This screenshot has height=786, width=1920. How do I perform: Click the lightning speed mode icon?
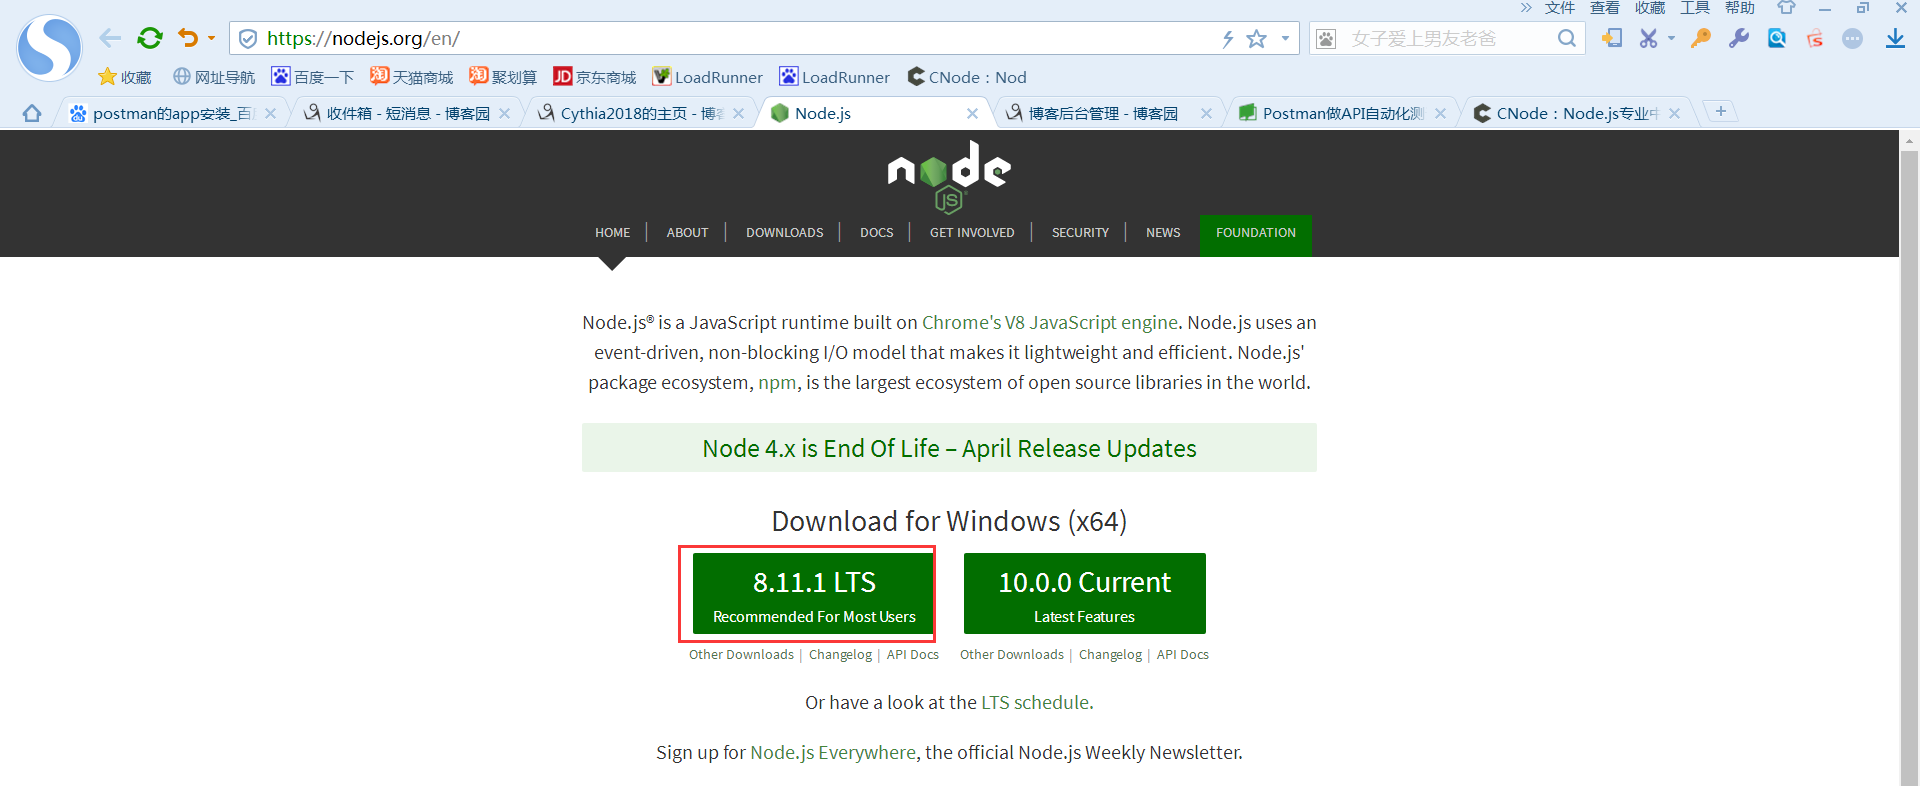click(1228, 38)
